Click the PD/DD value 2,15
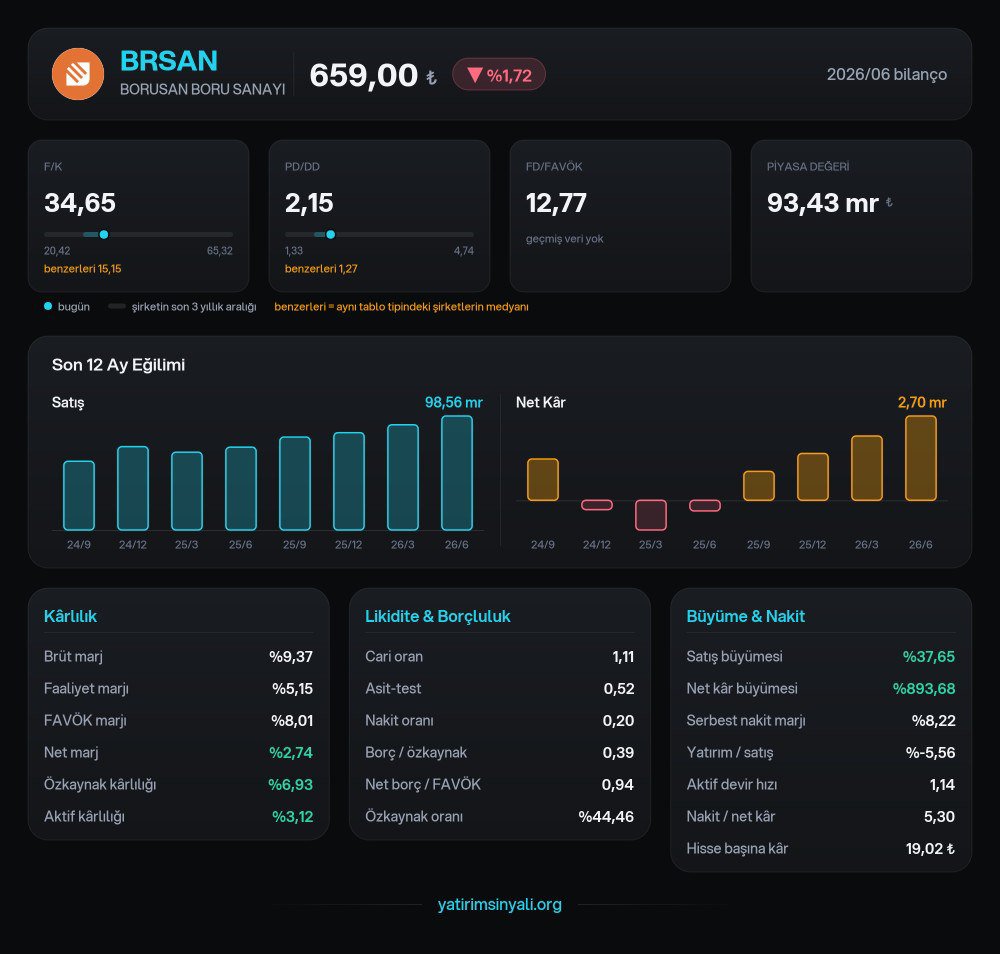Image resolution: width=1000 pixels, height=954 pixels. point(309,203)
